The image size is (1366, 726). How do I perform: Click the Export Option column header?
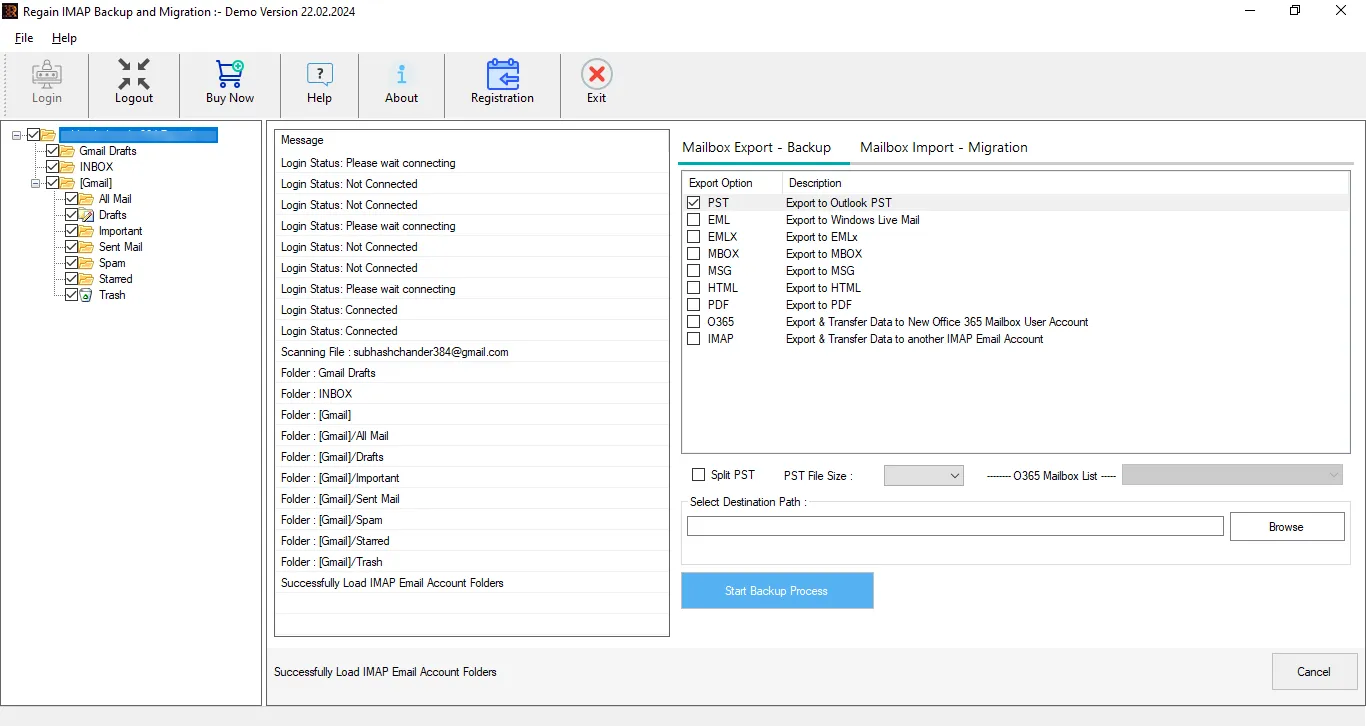coord(732,183)
